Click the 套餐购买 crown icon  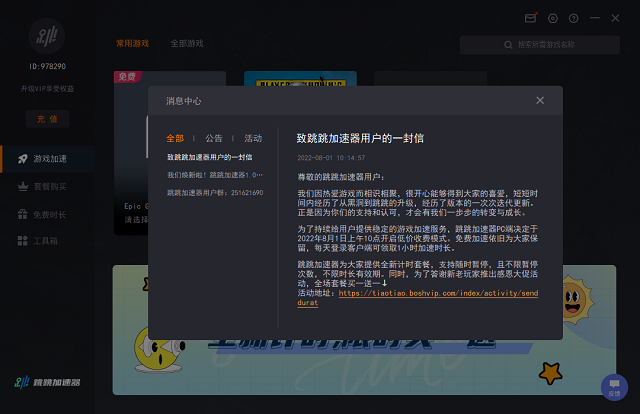tap(23, 187)
